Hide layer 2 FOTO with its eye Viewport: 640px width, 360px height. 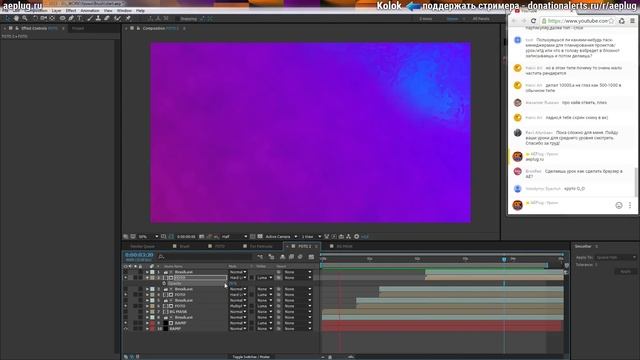pos(126,278)
